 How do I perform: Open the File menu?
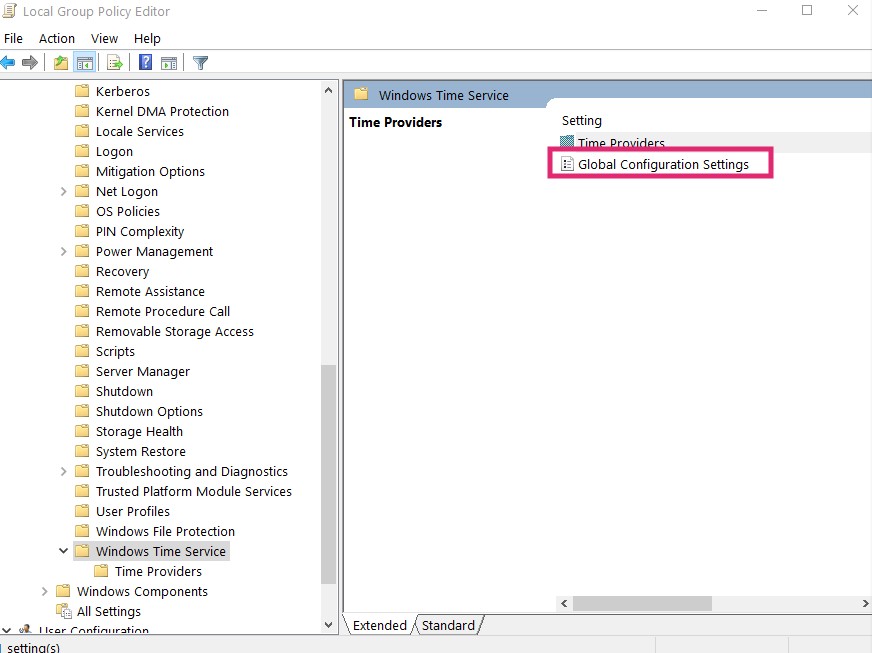(13, 38)
